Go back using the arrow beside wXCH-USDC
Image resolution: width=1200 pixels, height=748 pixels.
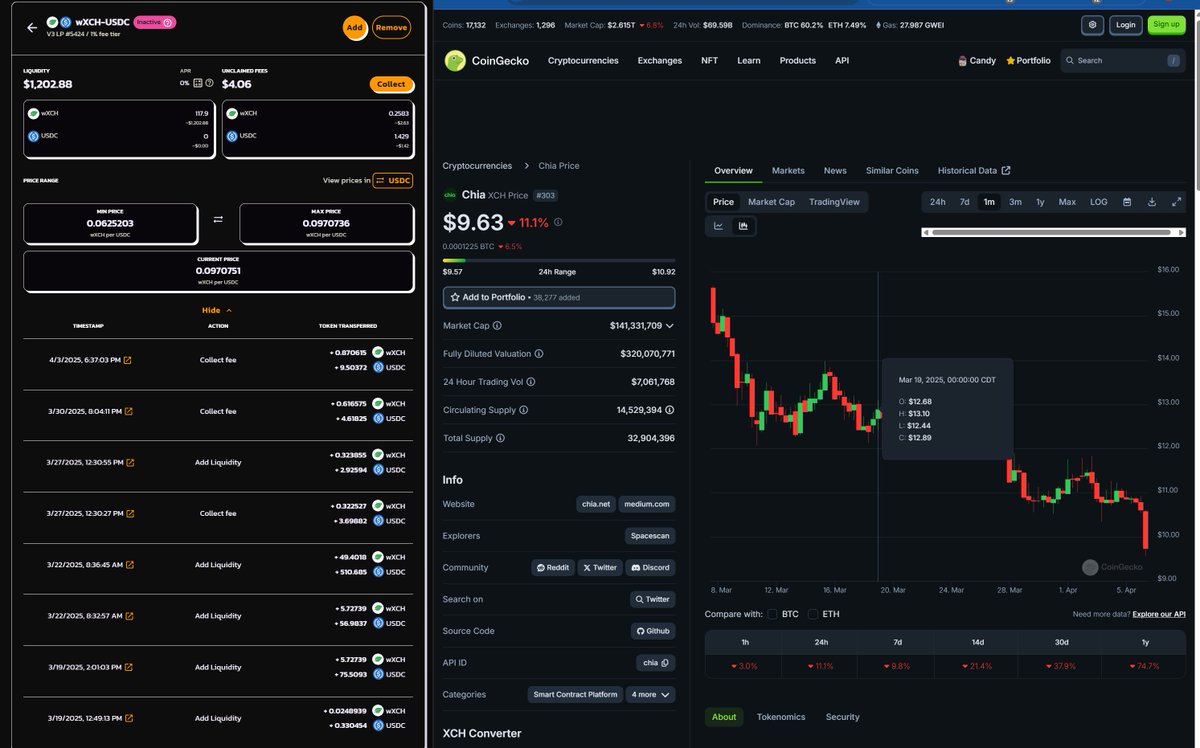[32, 28]
